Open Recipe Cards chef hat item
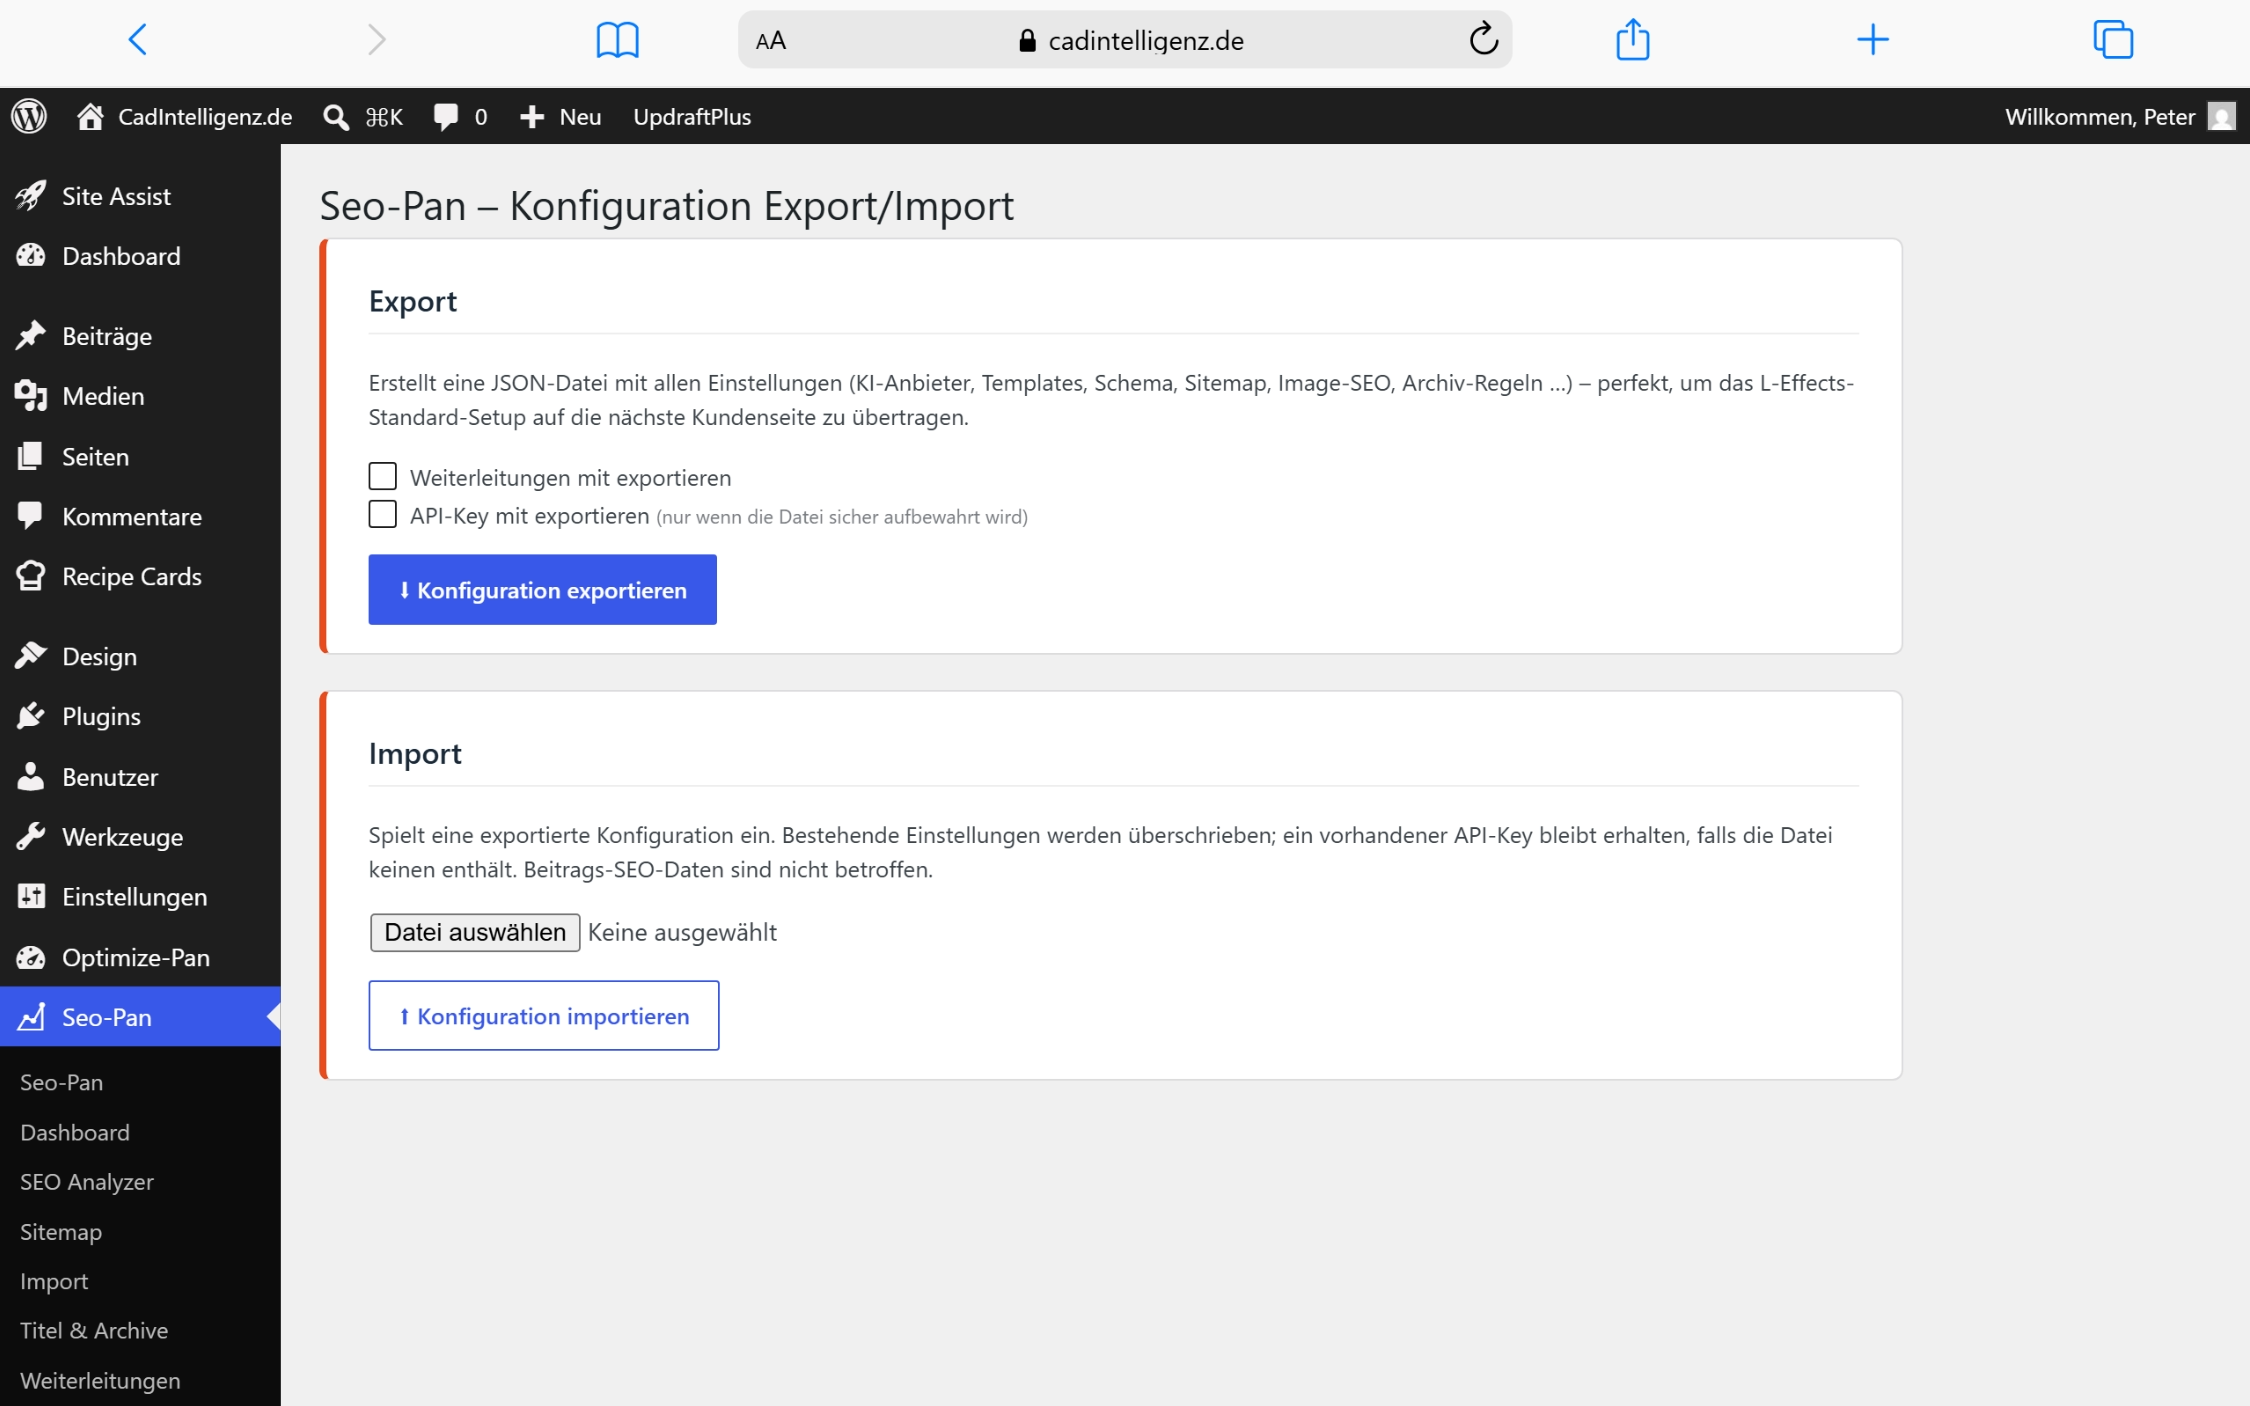This screenshot has width=2250, height=1406. coord(140,577)
